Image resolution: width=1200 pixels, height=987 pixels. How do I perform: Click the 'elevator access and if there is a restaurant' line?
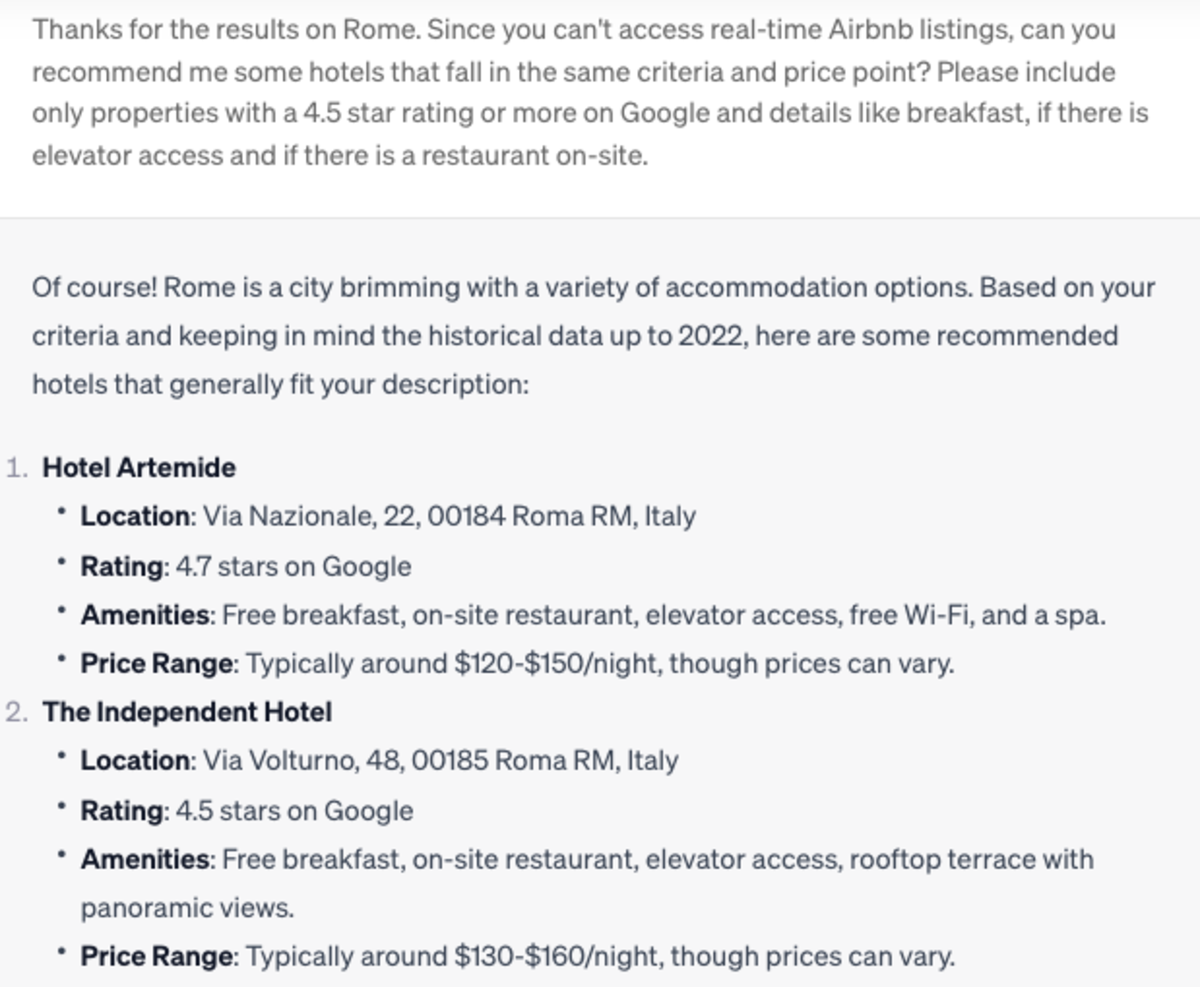point(340,156)
